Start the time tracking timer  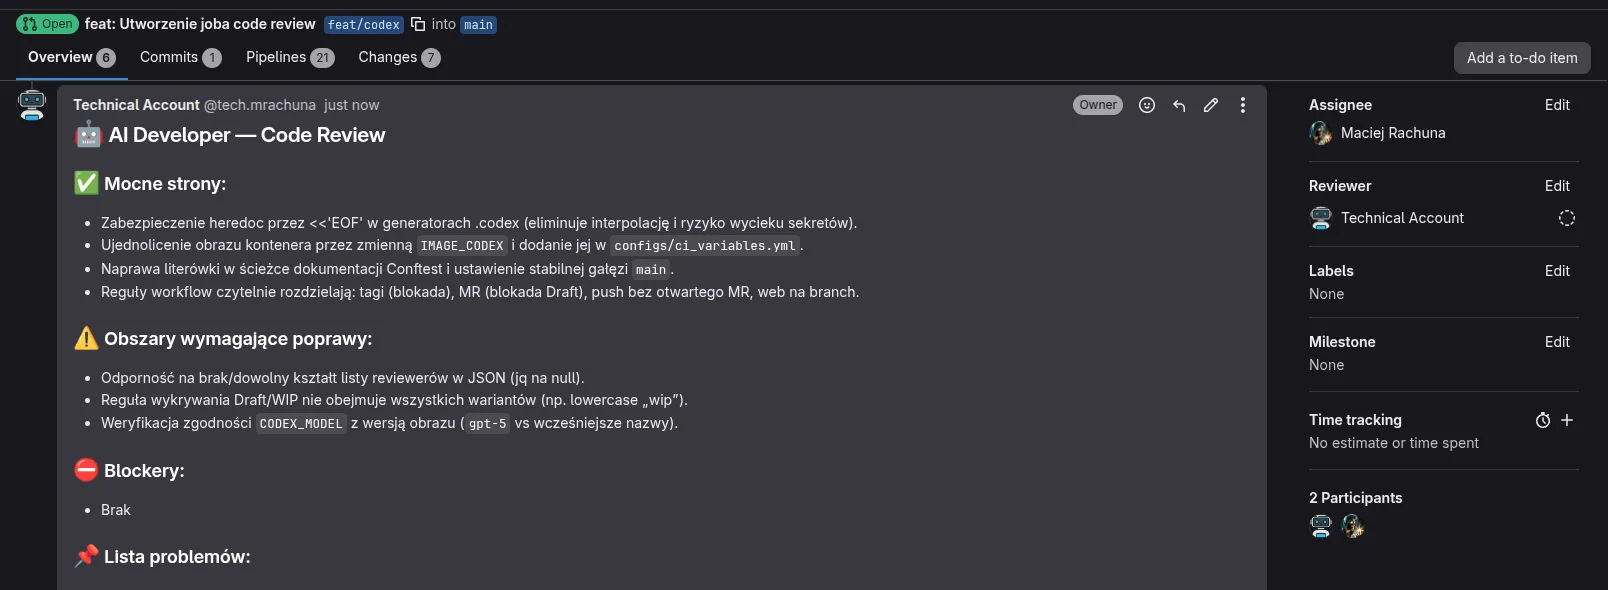pyautogui.click(x=1543, y=421)
